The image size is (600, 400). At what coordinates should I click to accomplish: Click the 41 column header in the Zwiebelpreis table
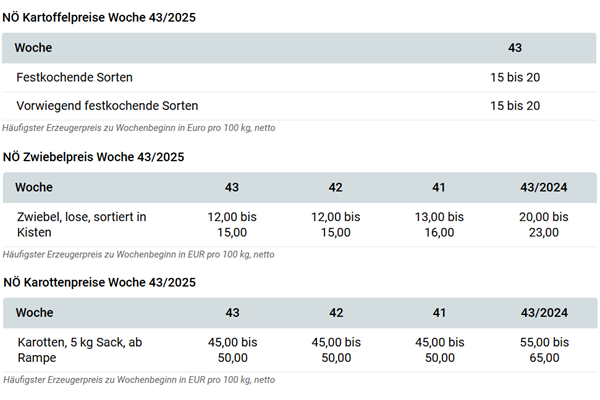439,187
